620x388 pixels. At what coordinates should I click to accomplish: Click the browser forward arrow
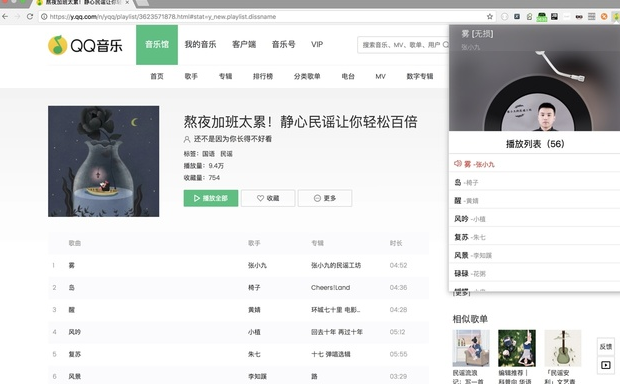(17, 17)
